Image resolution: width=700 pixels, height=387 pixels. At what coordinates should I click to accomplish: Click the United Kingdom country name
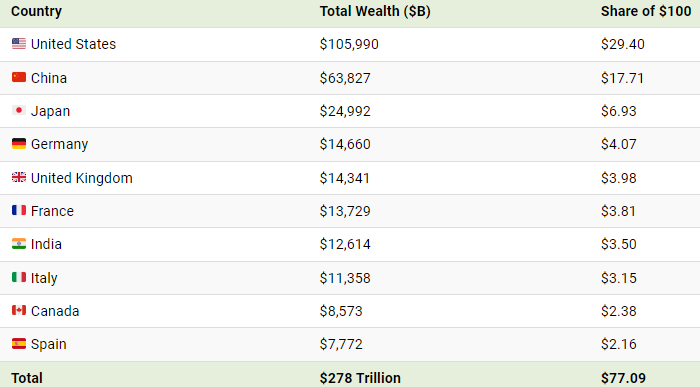[x=82, y=178]
